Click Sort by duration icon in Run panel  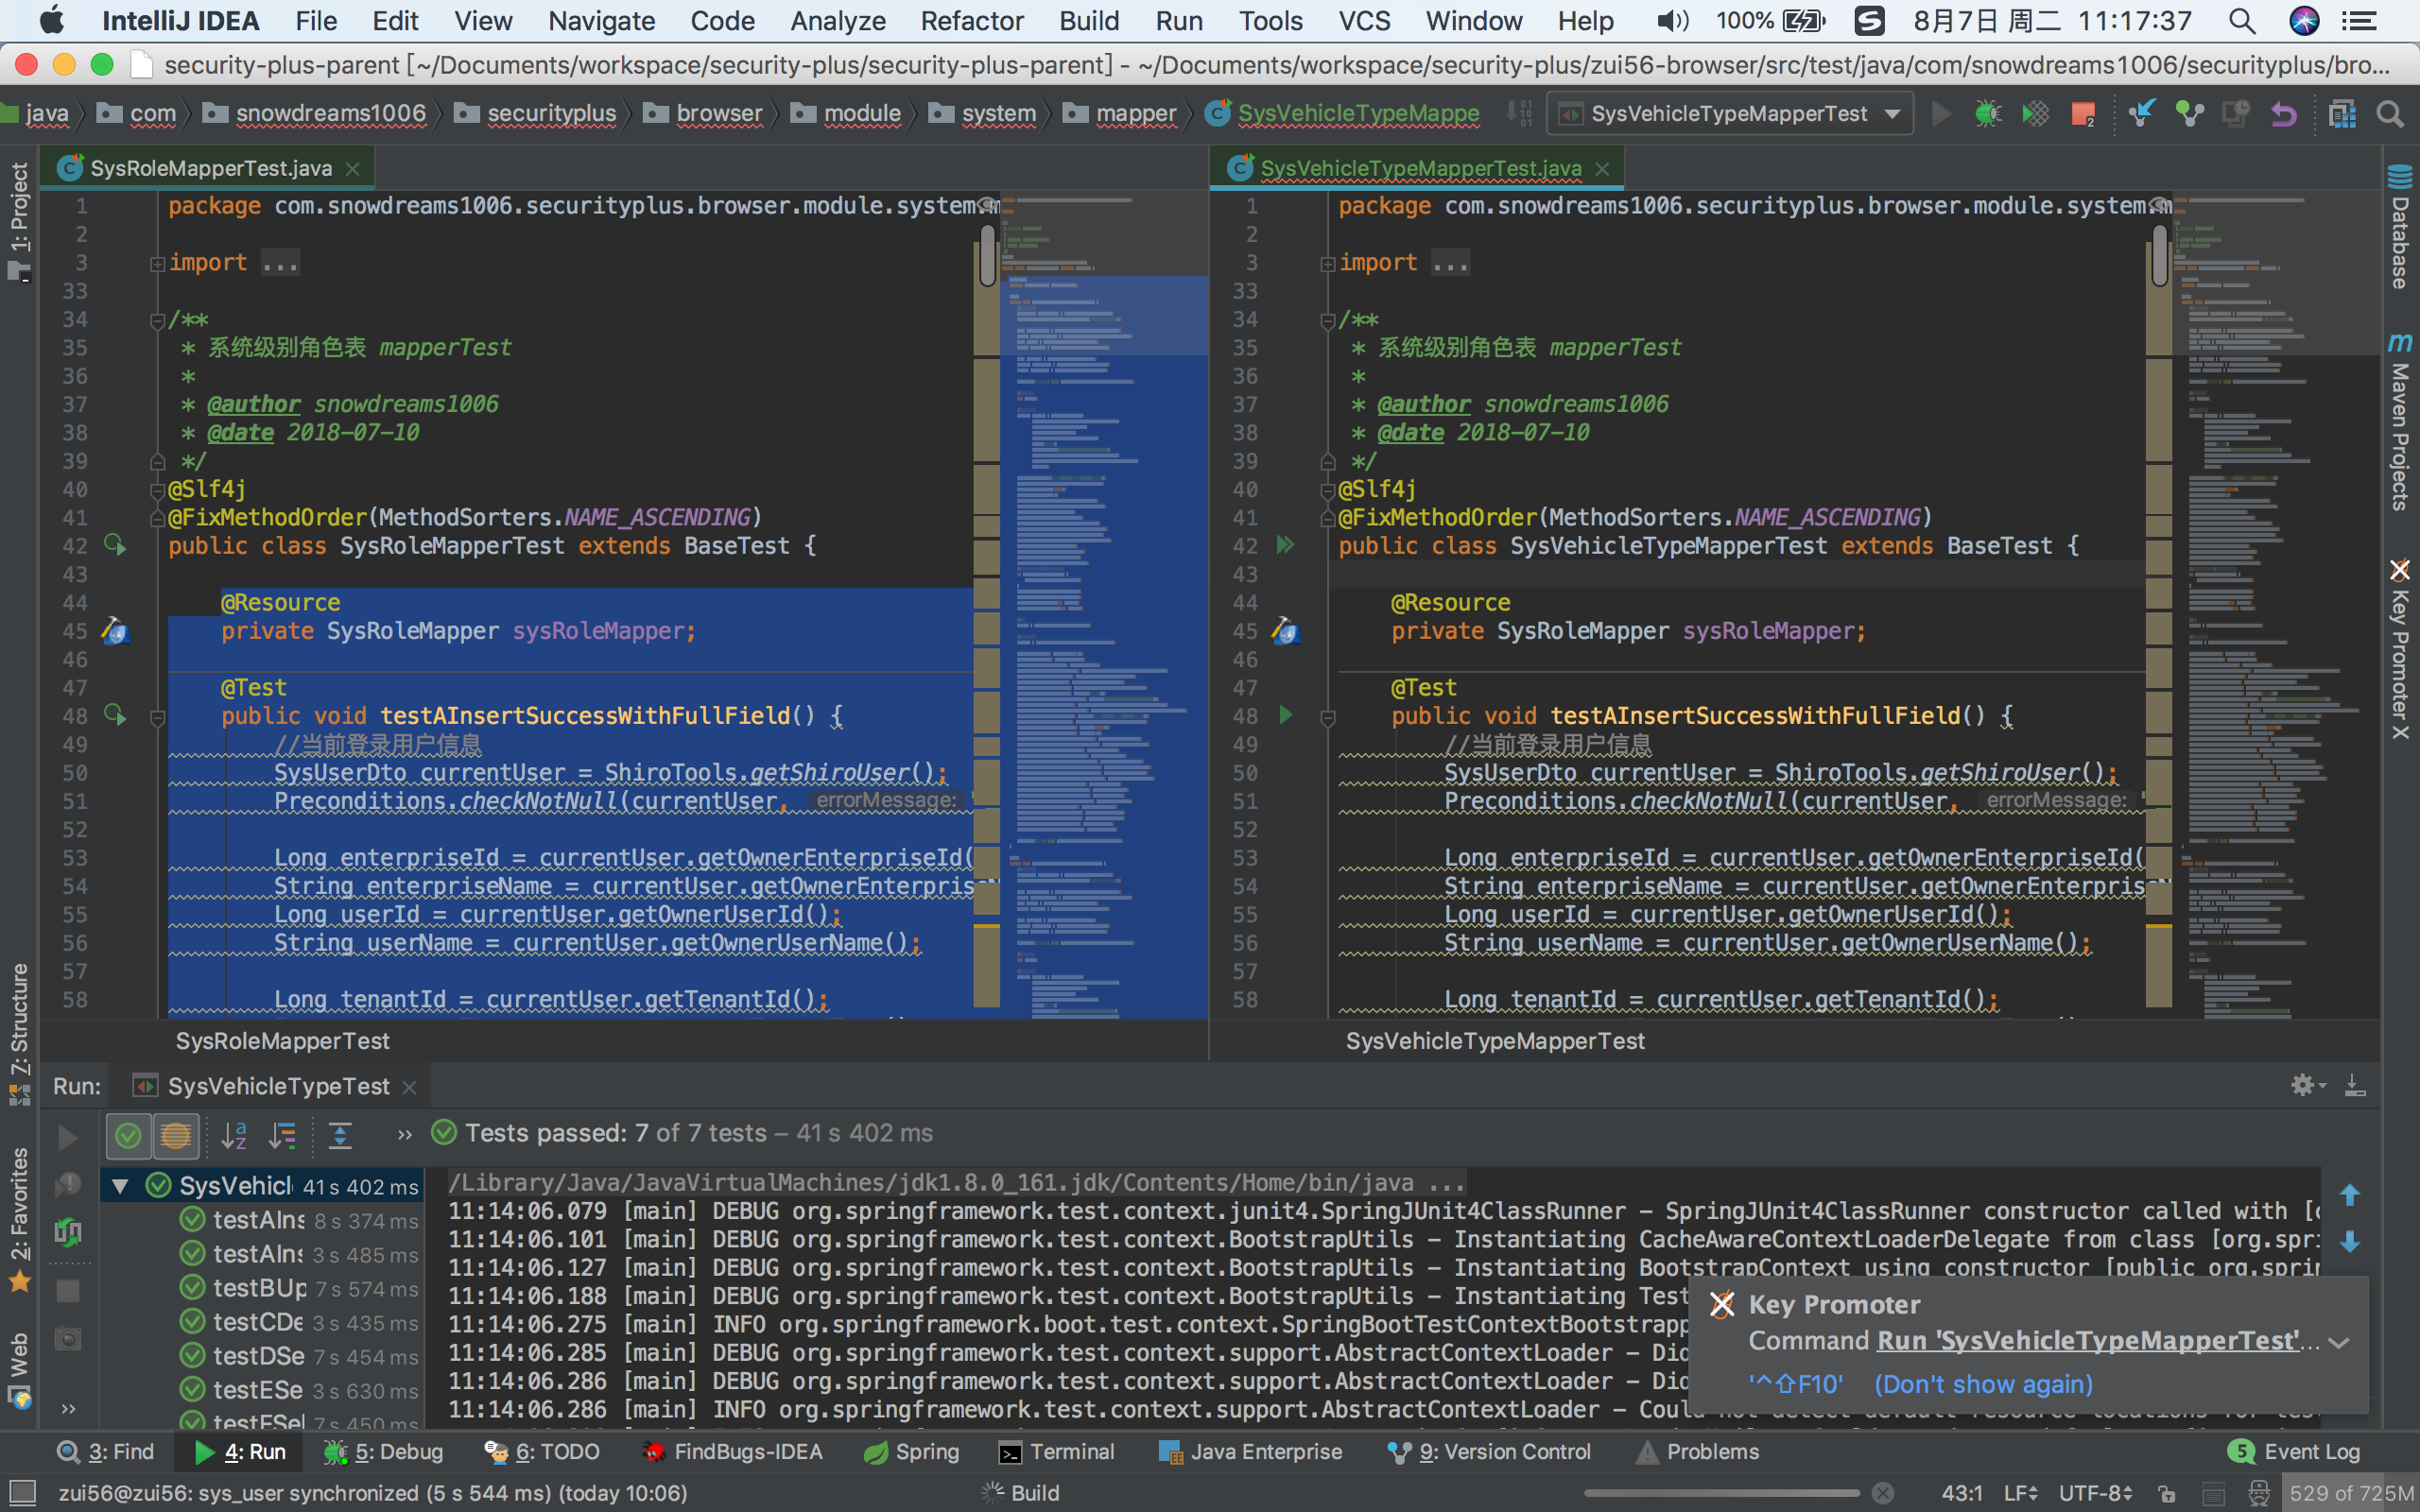click(x=283, y=1135)
